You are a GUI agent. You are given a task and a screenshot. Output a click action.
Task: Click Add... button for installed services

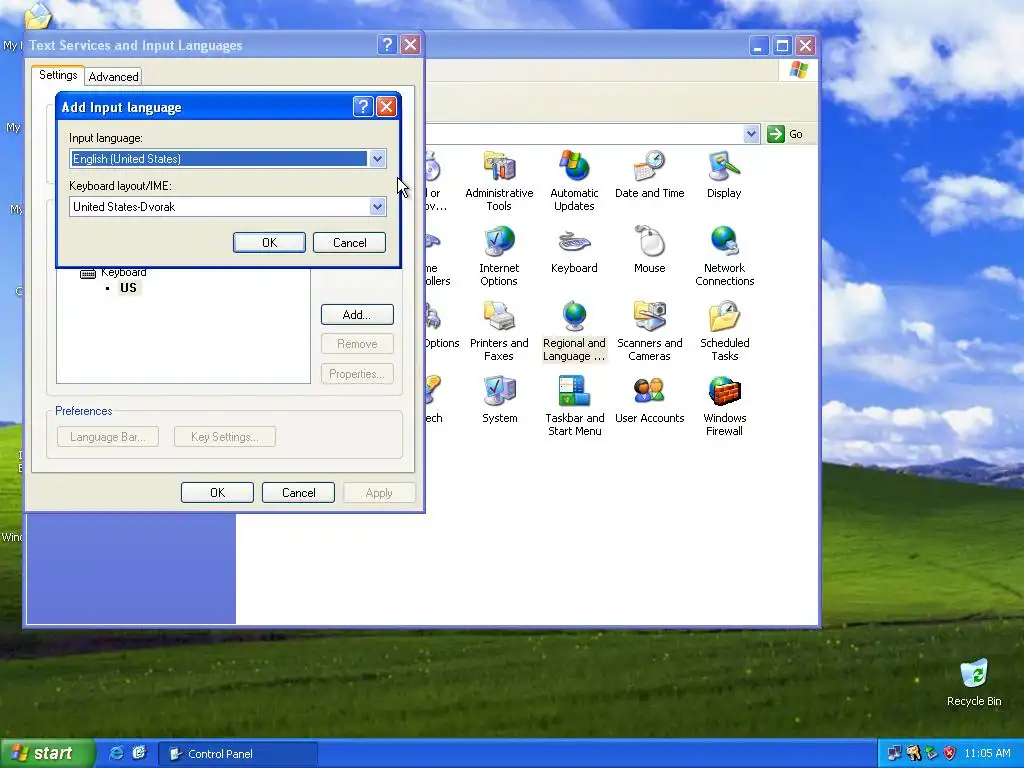(x=357, y=315)
